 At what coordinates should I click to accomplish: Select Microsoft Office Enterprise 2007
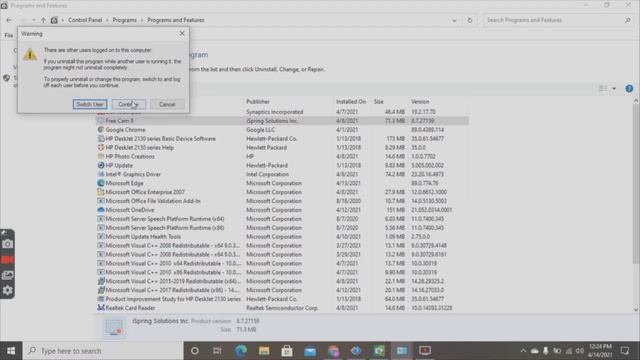click(145, 192)
